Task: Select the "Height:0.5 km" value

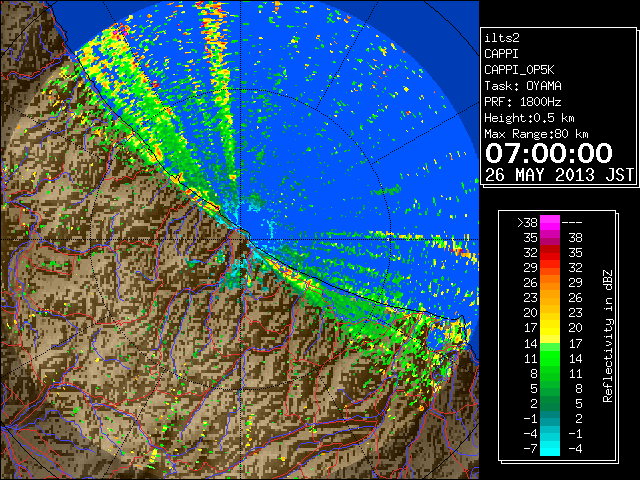Action: pyautogui.click(x=529, y=118)
